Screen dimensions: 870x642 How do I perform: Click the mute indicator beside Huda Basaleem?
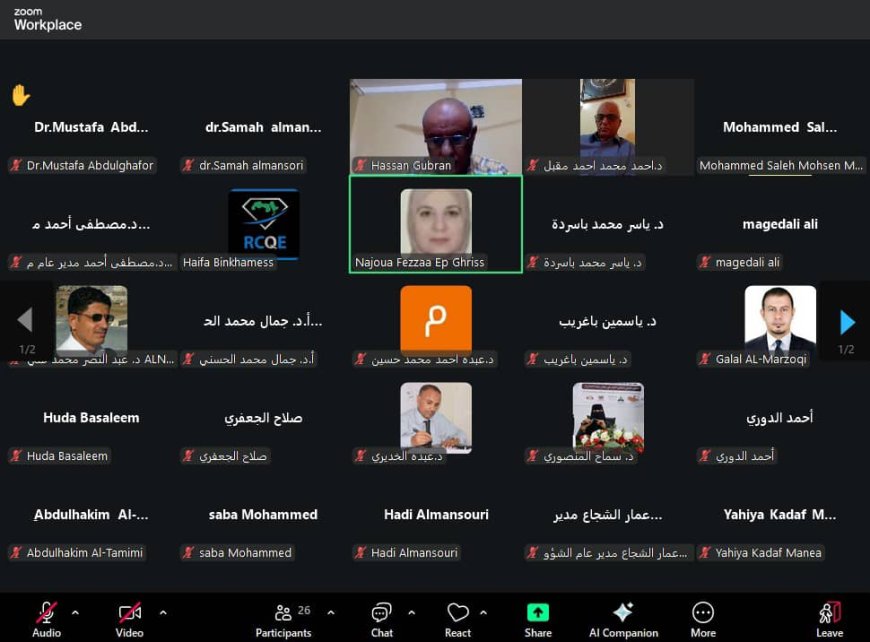pos(18,455)
